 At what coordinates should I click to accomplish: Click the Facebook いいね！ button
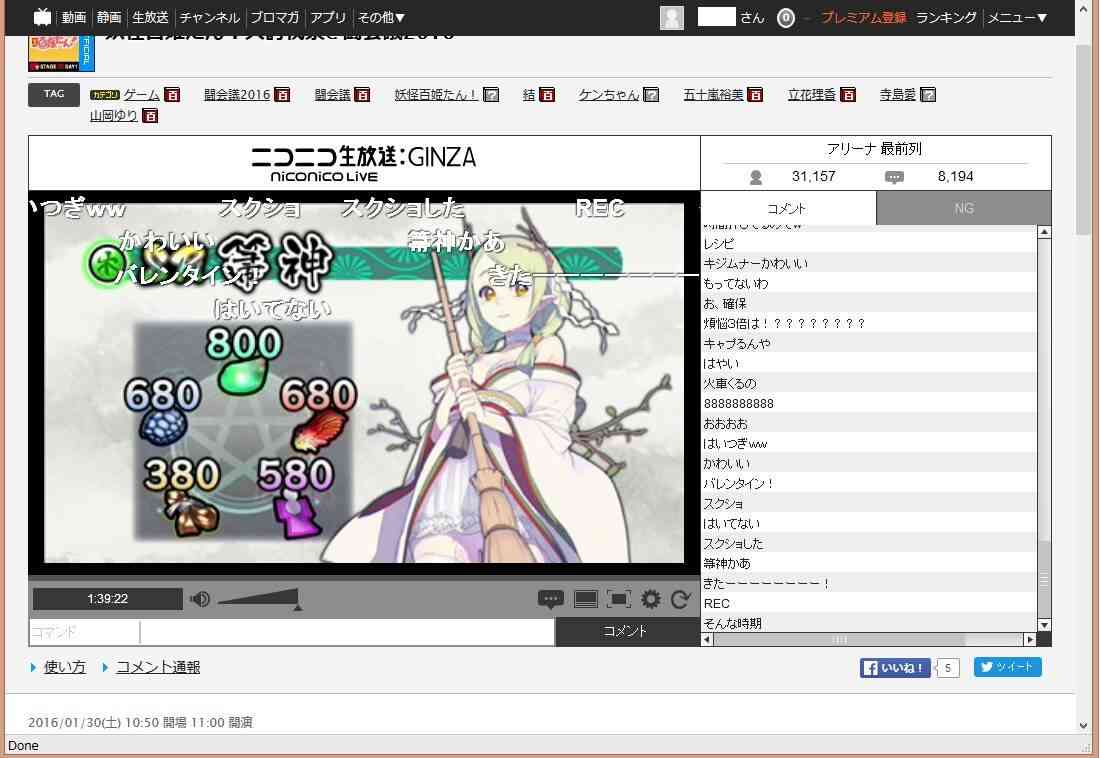tap(895, 667)
